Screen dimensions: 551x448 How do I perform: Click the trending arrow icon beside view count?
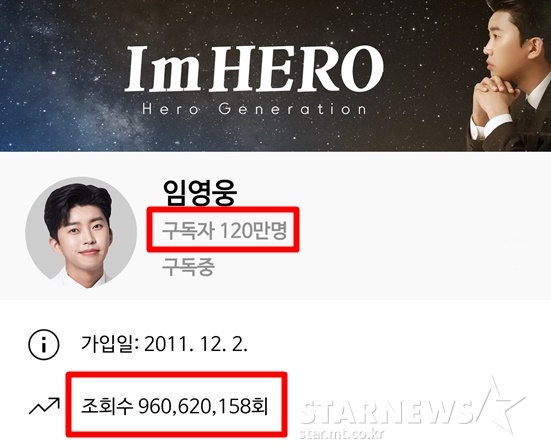tap(44, 406)
